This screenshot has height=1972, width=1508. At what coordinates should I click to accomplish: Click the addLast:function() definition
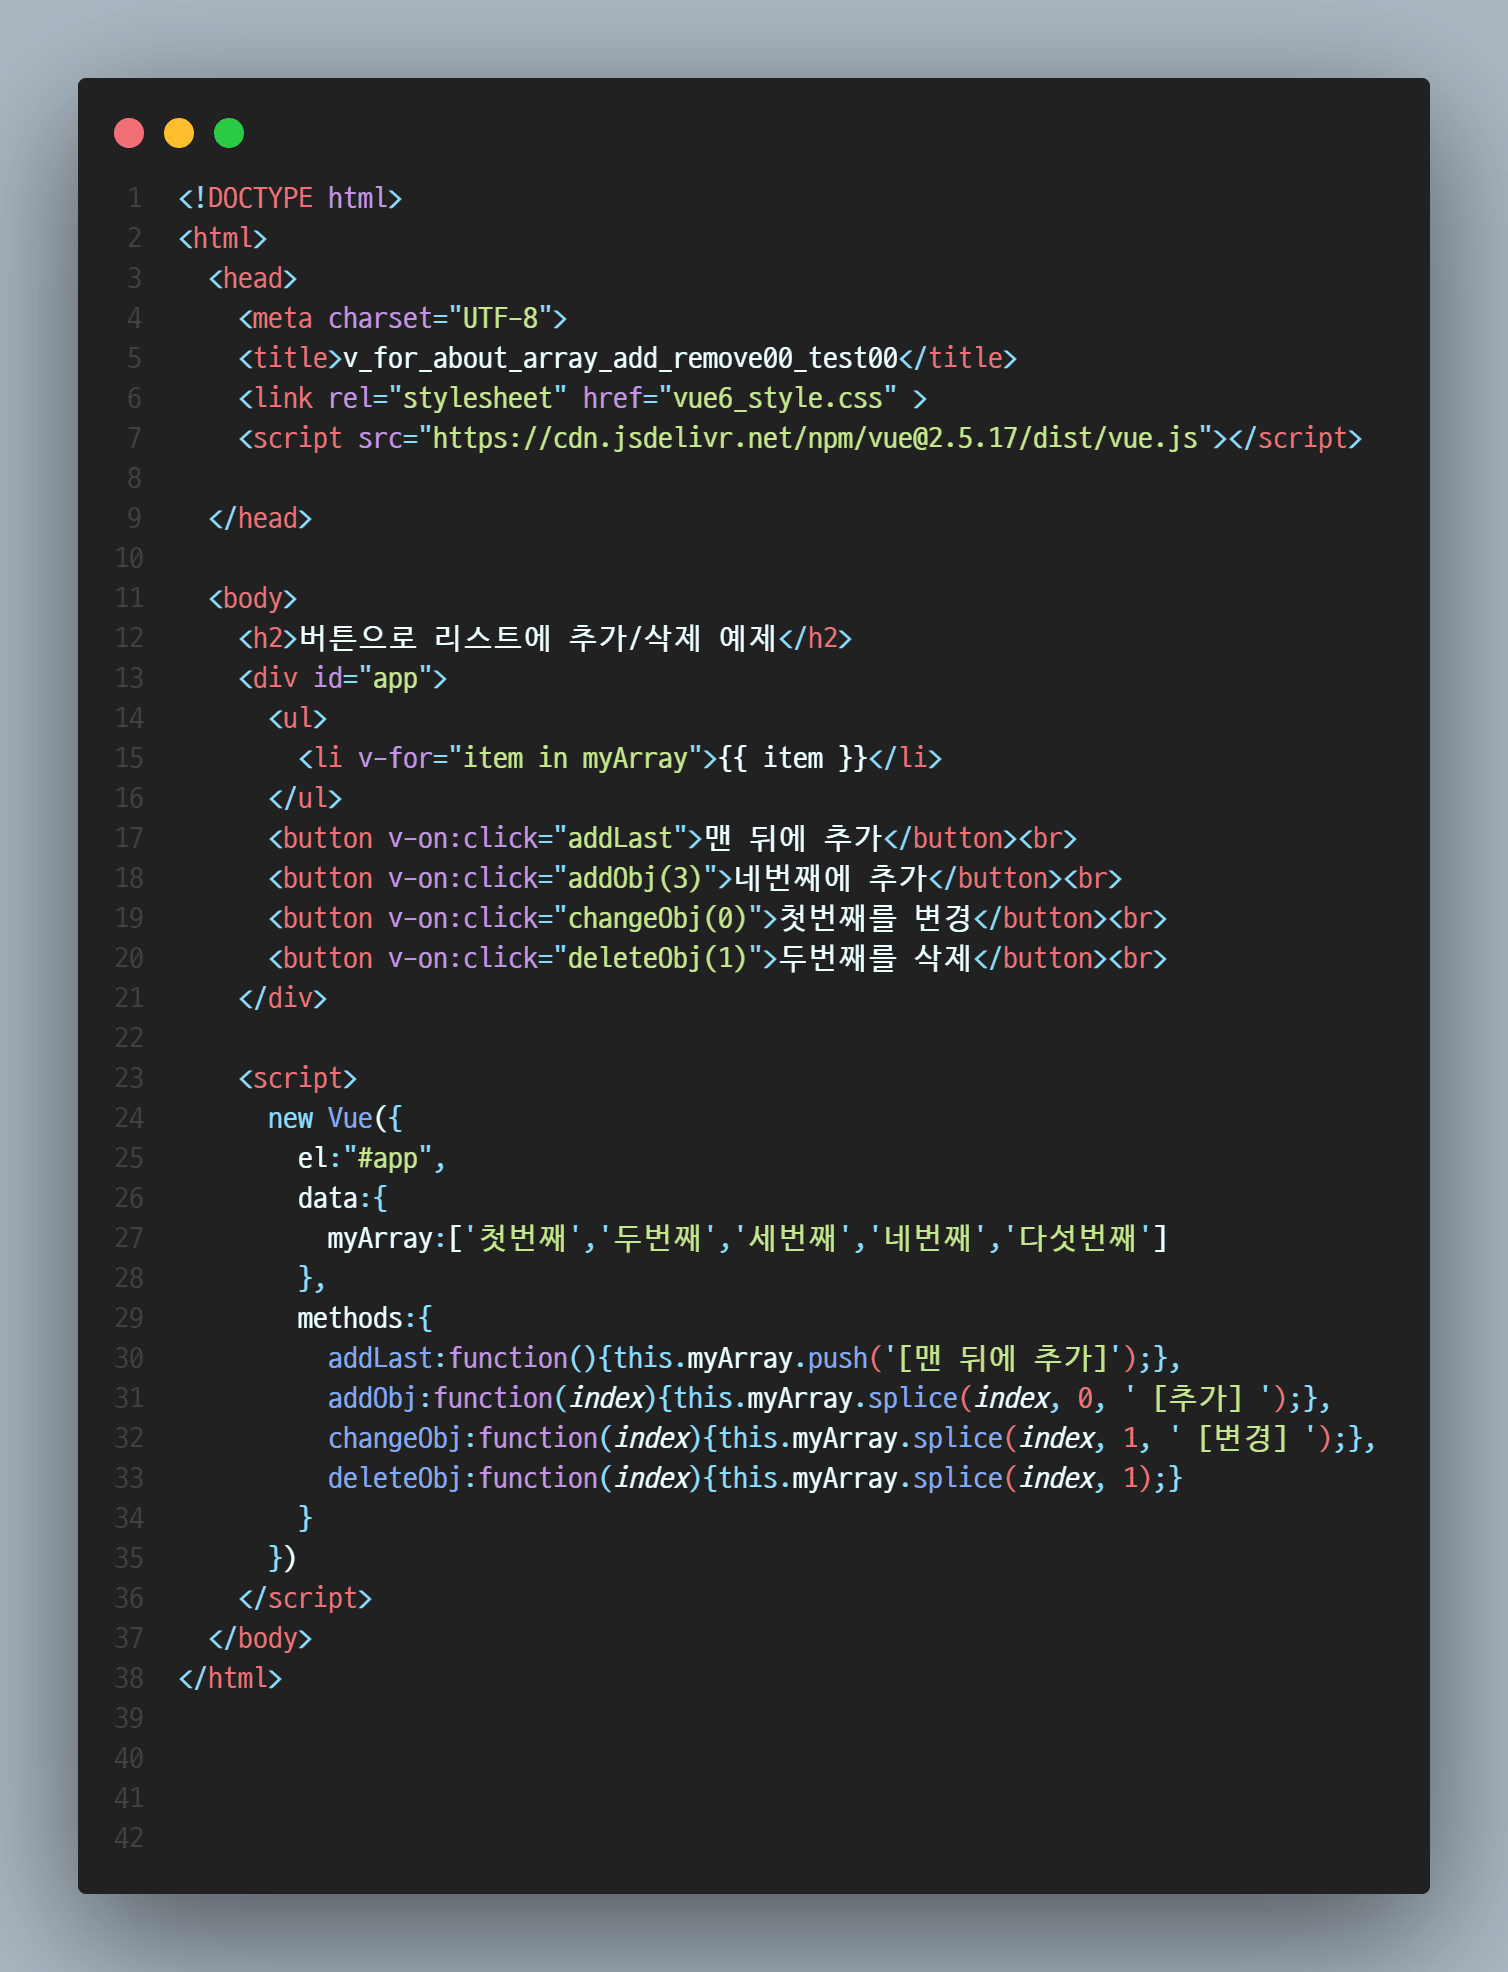click(755, 1358)
